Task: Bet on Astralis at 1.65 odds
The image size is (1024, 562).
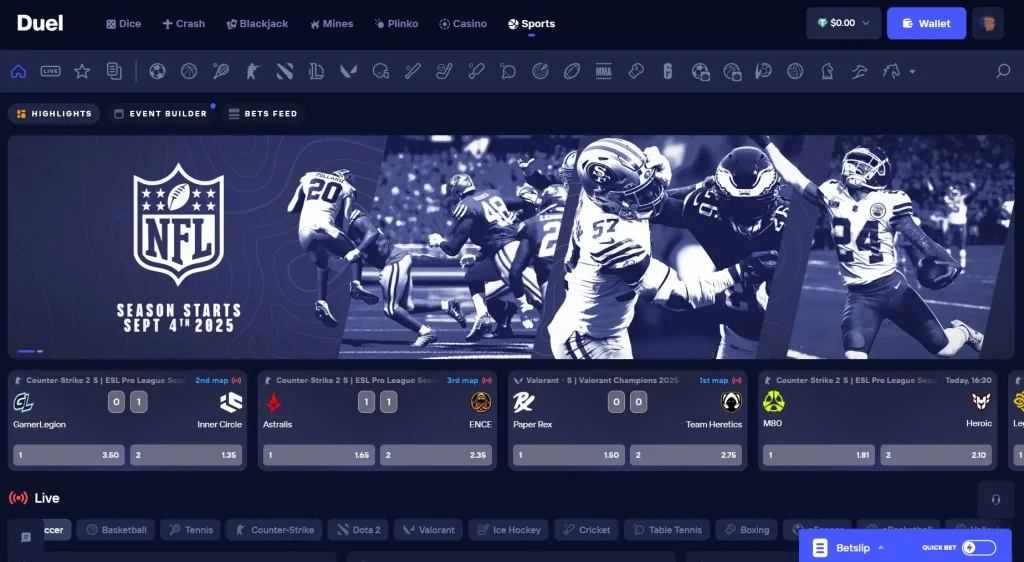Action: (x=318, y=455)
